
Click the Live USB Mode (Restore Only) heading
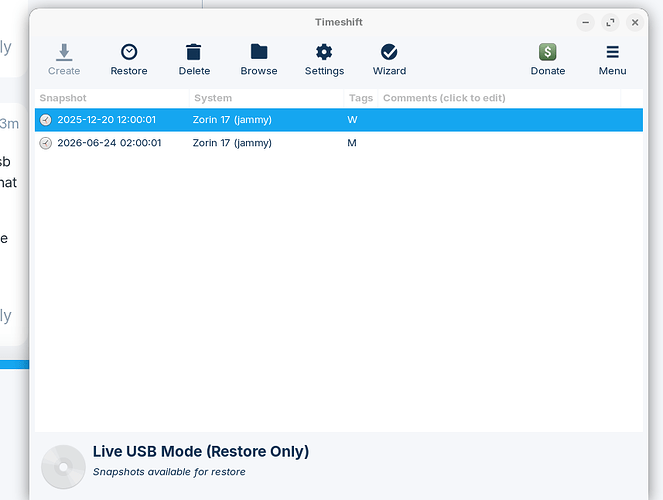(201, 451)
